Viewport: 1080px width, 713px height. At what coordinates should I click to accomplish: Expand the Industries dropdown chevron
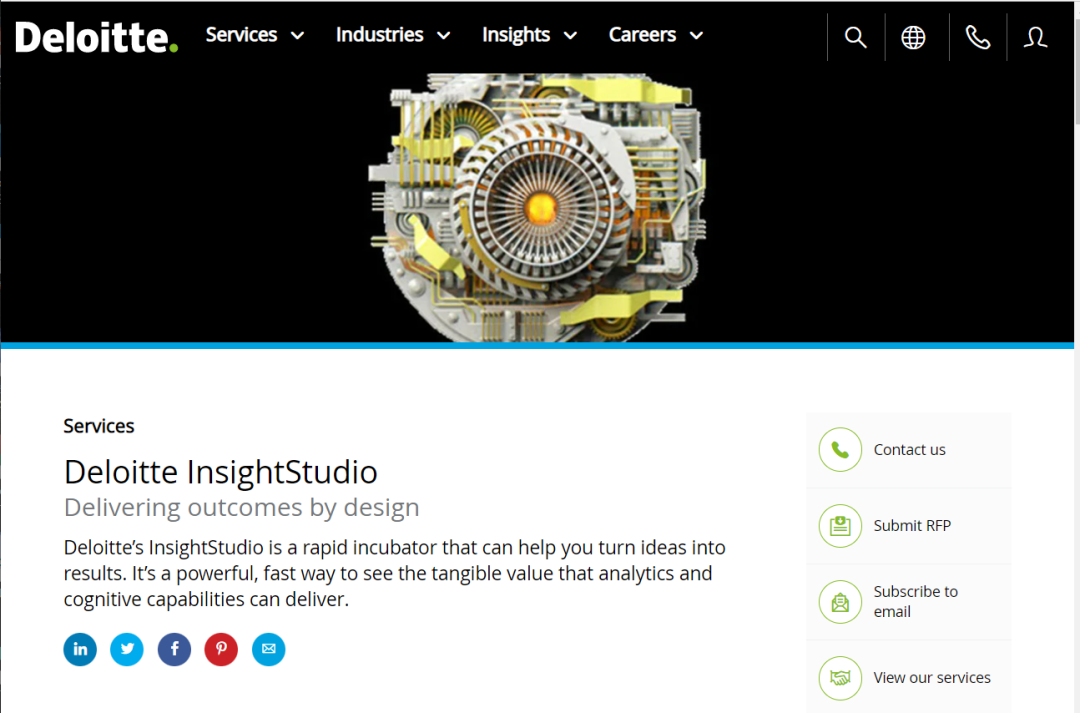444,36
